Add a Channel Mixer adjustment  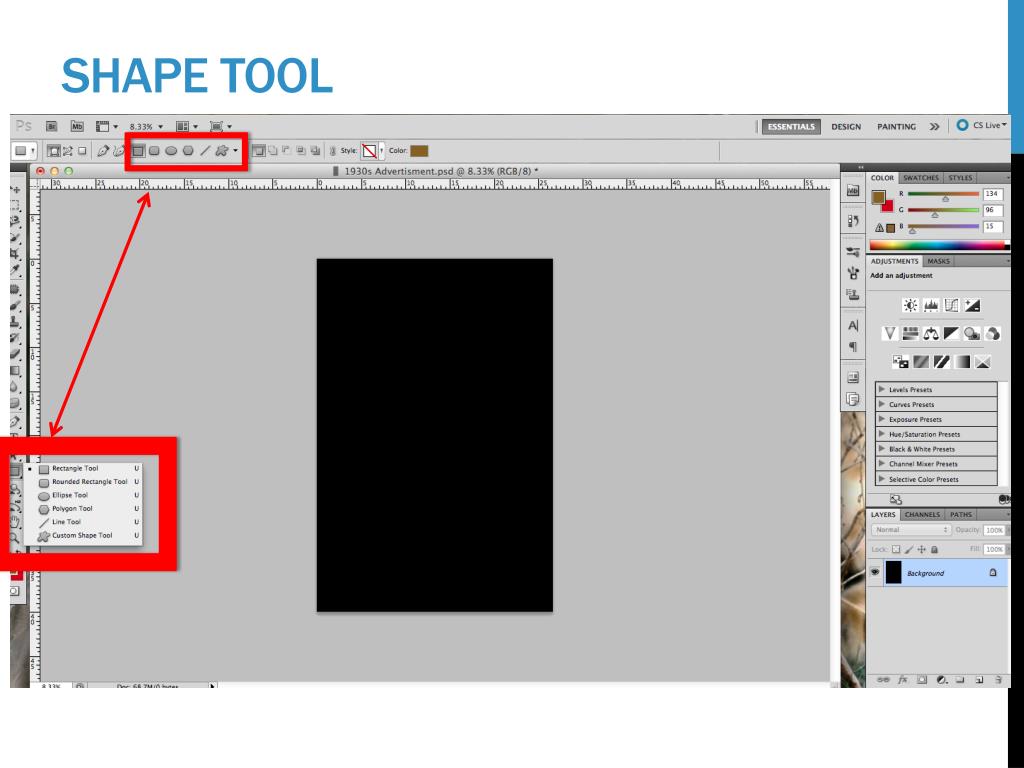(993, 334)
